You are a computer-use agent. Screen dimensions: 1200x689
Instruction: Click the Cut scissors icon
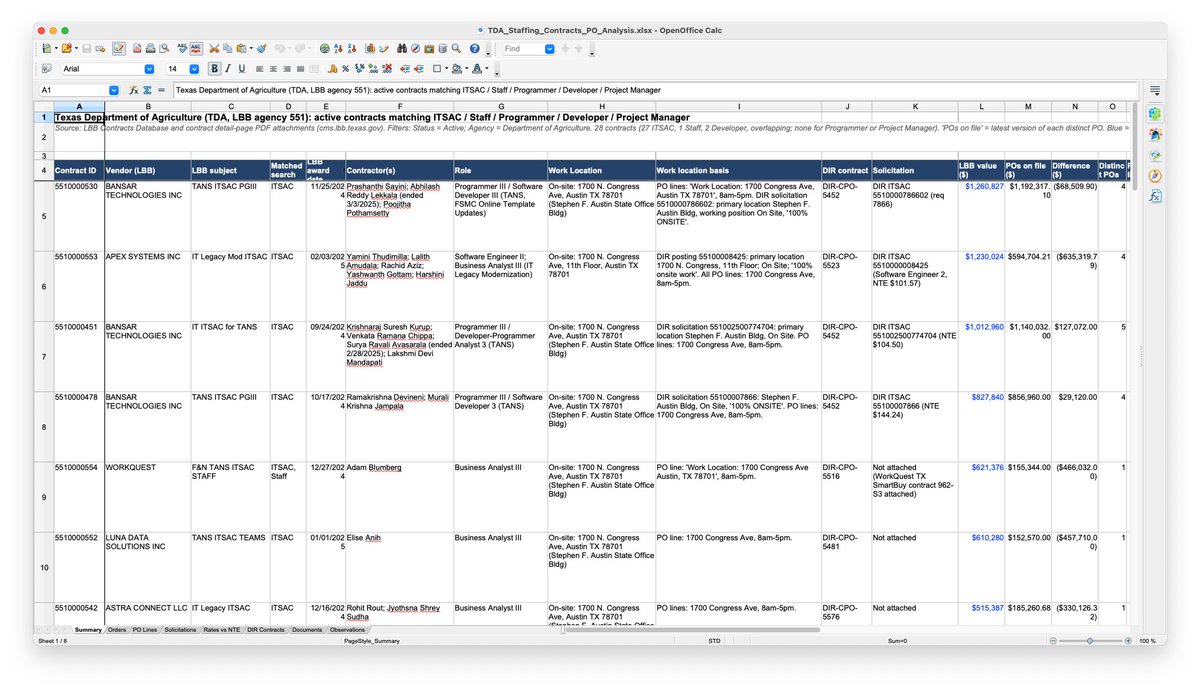click(214, 48)
